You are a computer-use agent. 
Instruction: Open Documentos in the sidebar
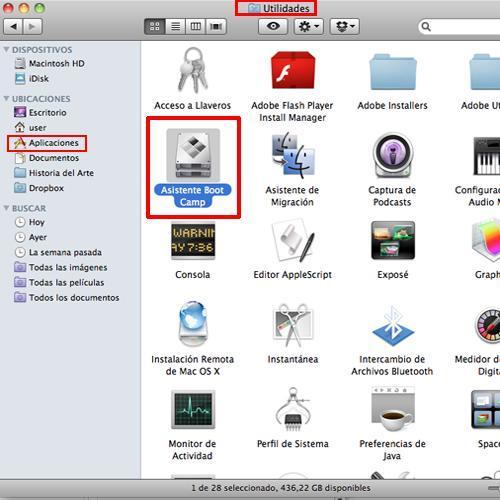(x=47, y=158)
